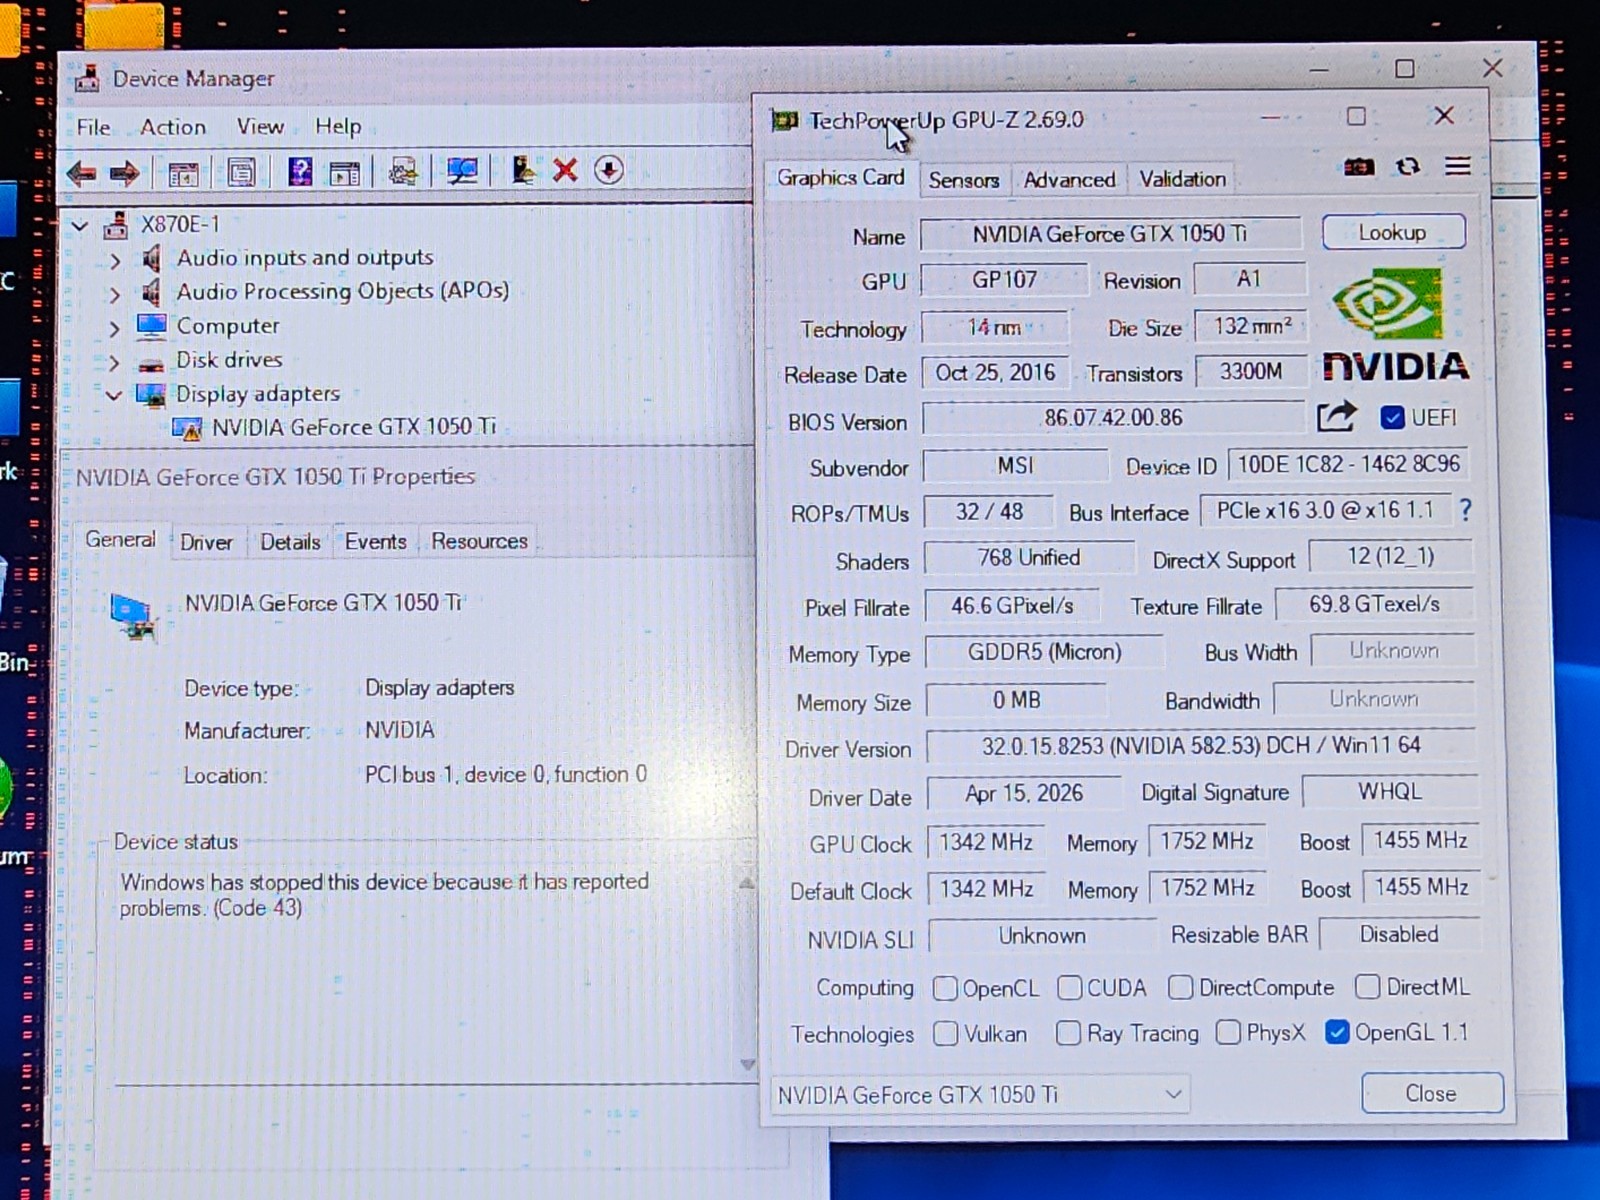Click the NVIDIA GTX 1050 Ti warning device icon
Viewport: 1600px width, 1200px height.
[x=187, y=428]
